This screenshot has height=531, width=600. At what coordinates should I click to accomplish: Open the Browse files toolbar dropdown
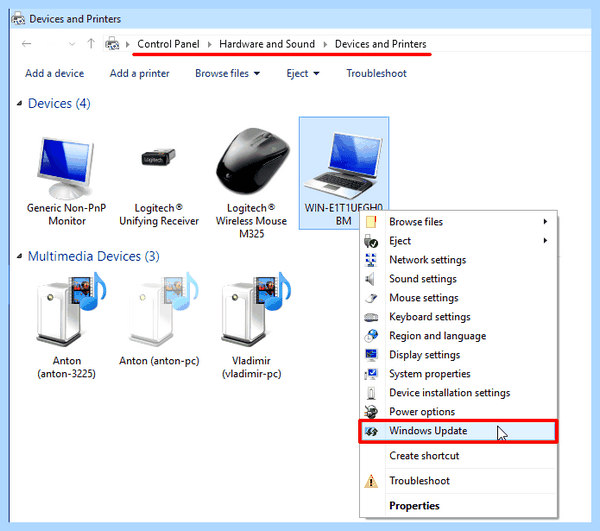(257, 73)
